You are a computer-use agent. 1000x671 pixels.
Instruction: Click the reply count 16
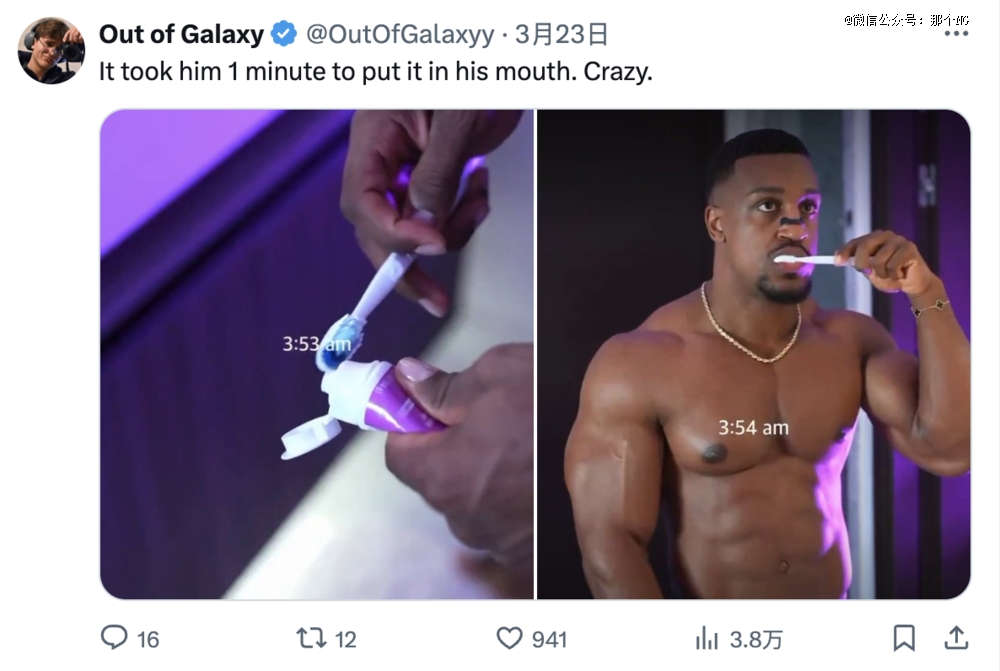(x=148, y=639)
